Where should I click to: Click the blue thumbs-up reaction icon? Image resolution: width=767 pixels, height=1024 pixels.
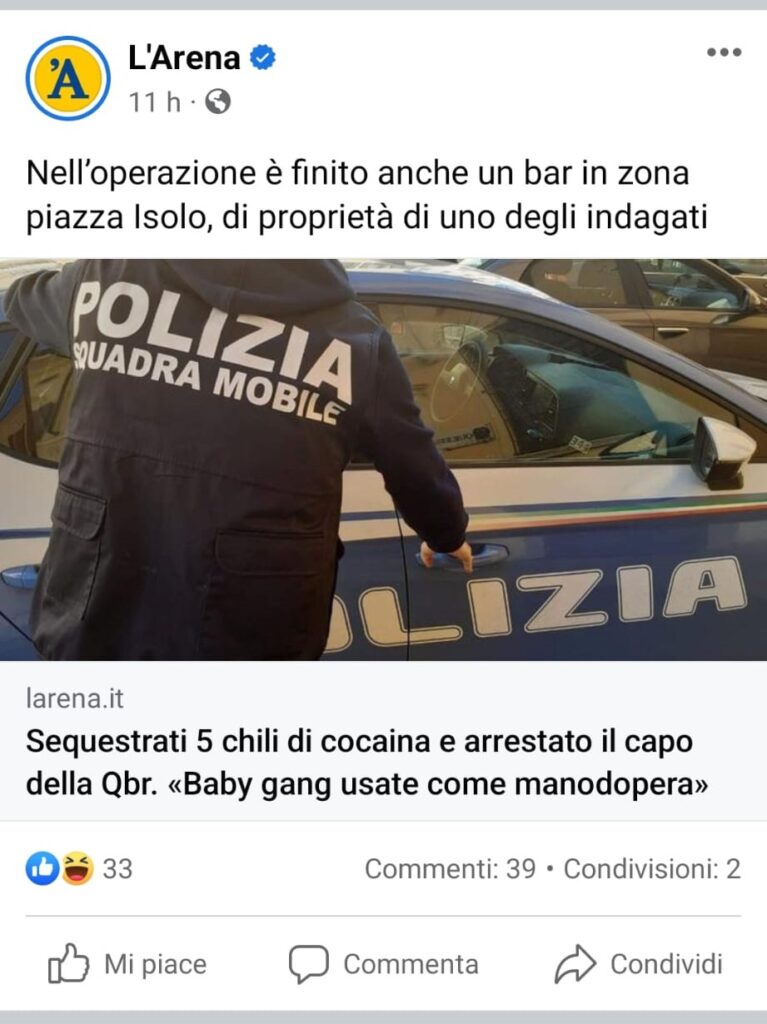[42, 869]
